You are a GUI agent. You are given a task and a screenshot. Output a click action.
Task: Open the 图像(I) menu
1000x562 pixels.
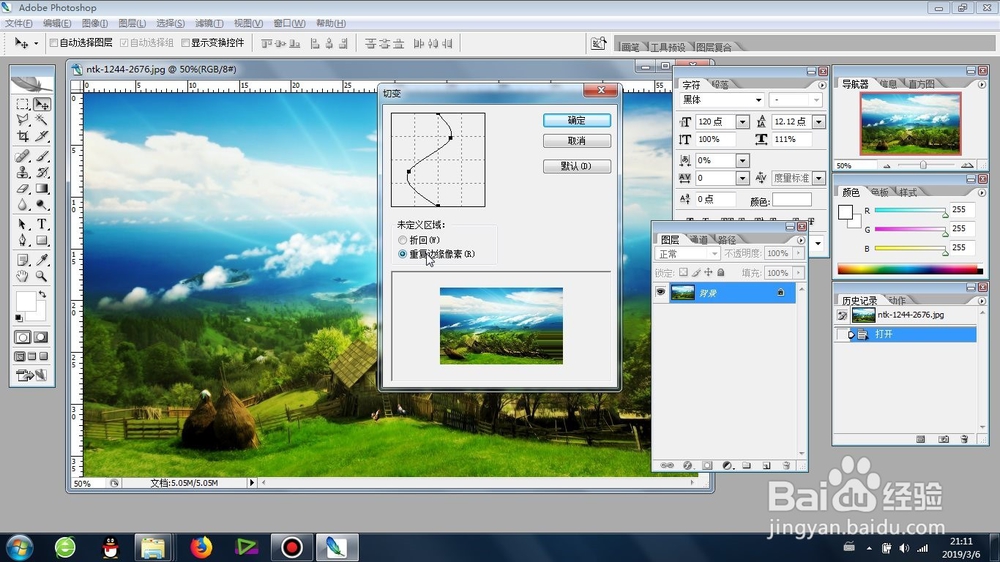(94, 23)
